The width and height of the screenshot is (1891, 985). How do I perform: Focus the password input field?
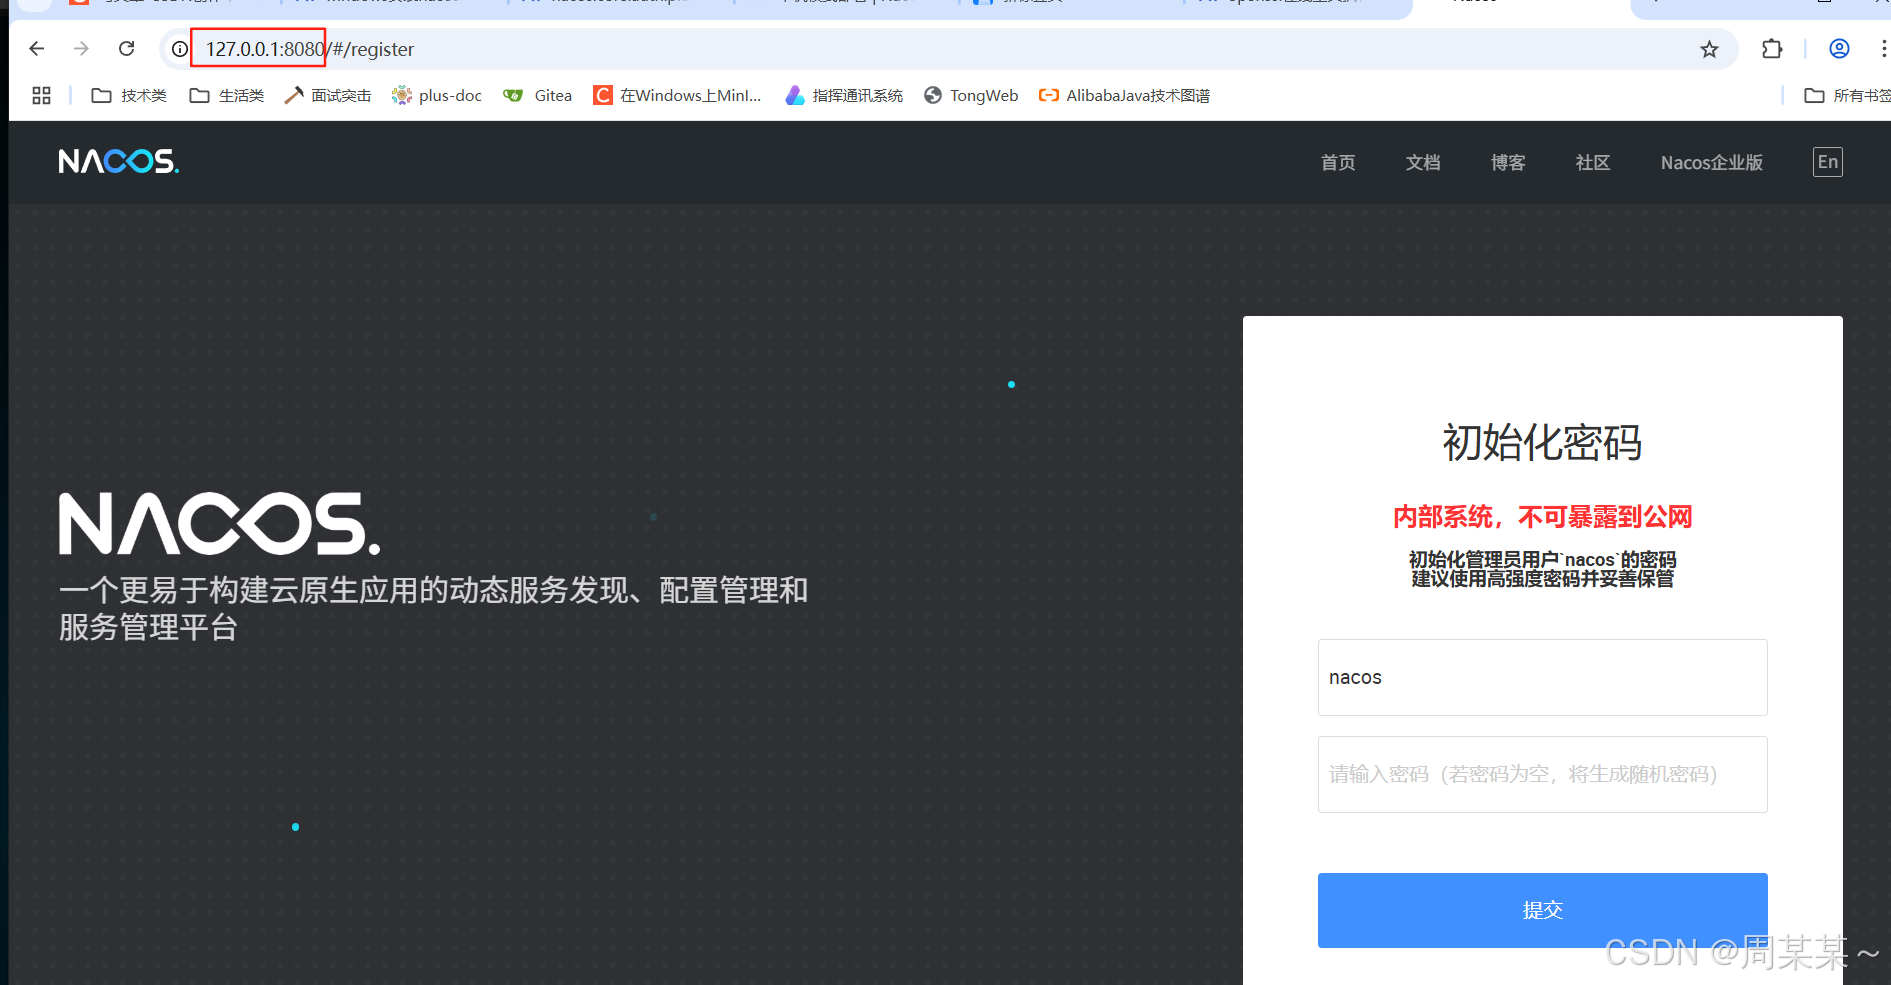(x=1542, y=774)
